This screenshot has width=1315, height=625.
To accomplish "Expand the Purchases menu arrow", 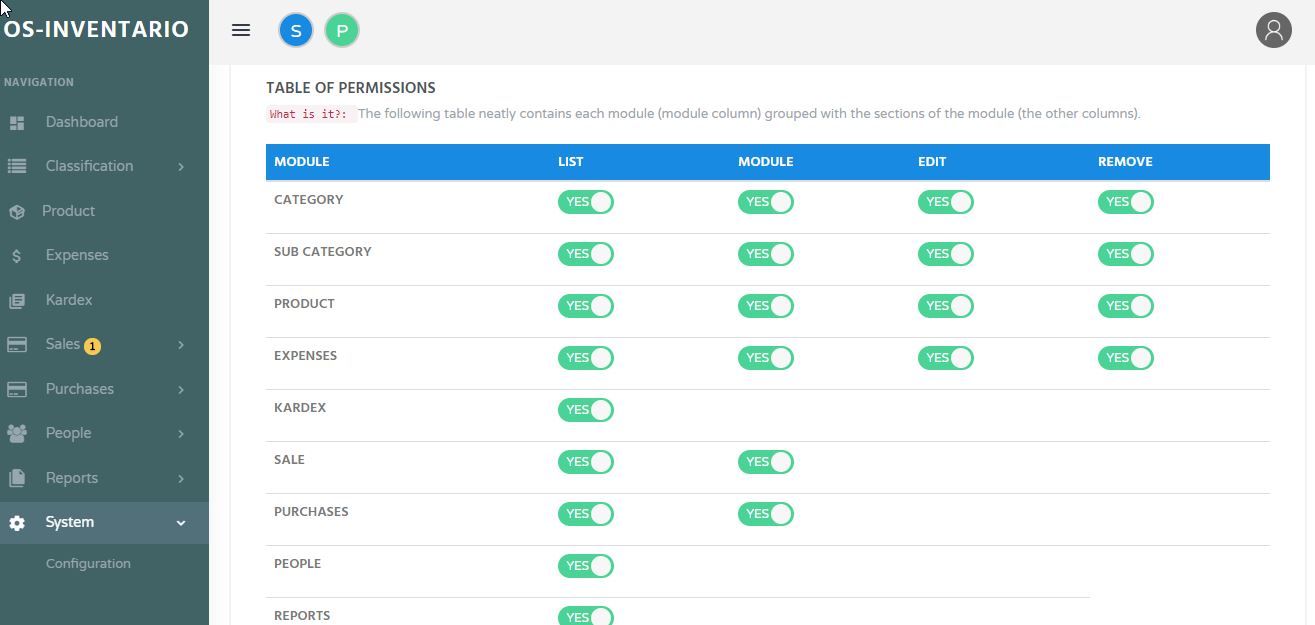I will pos(181,389).
